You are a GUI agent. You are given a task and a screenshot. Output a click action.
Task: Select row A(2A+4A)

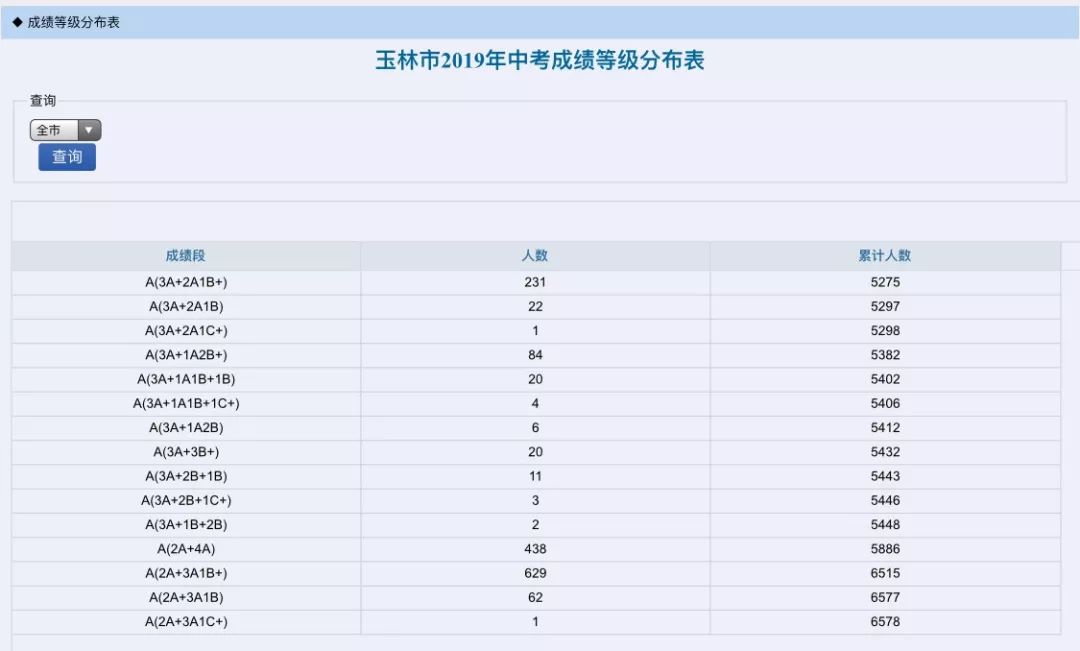(x=536, y=549)
